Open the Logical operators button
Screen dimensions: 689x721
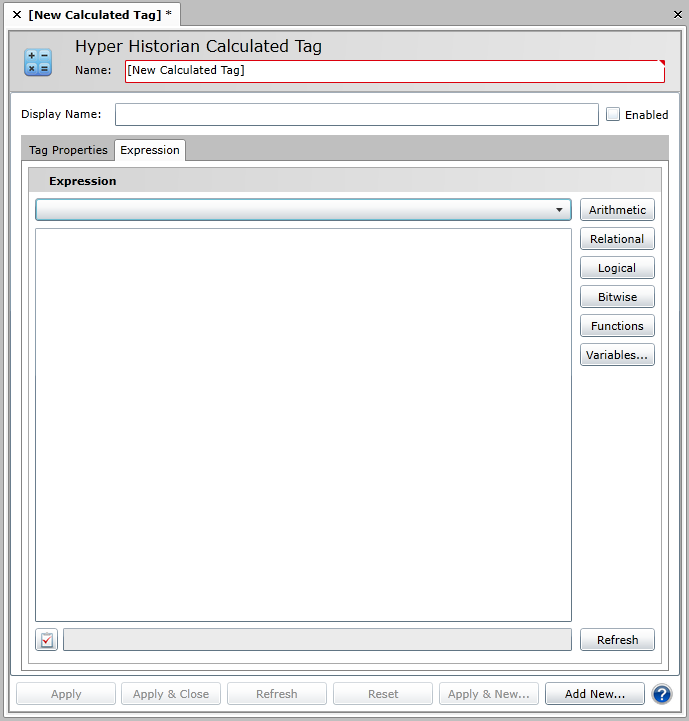[617, 268]
